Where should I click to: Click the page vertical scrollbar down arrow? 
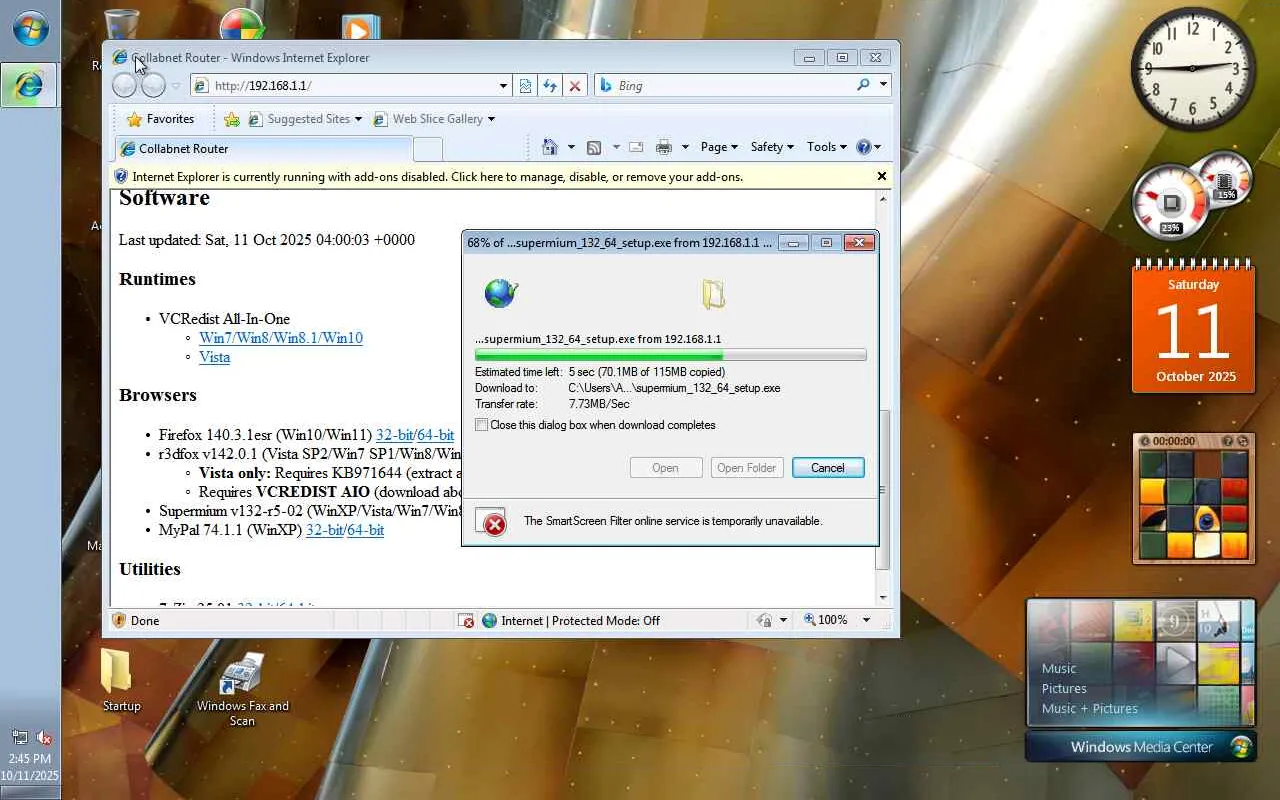(x=883, y=598)
